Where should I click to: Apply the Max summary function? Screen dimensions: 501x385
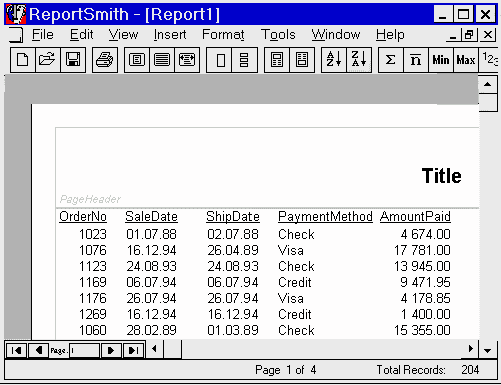tap(466, 60)
